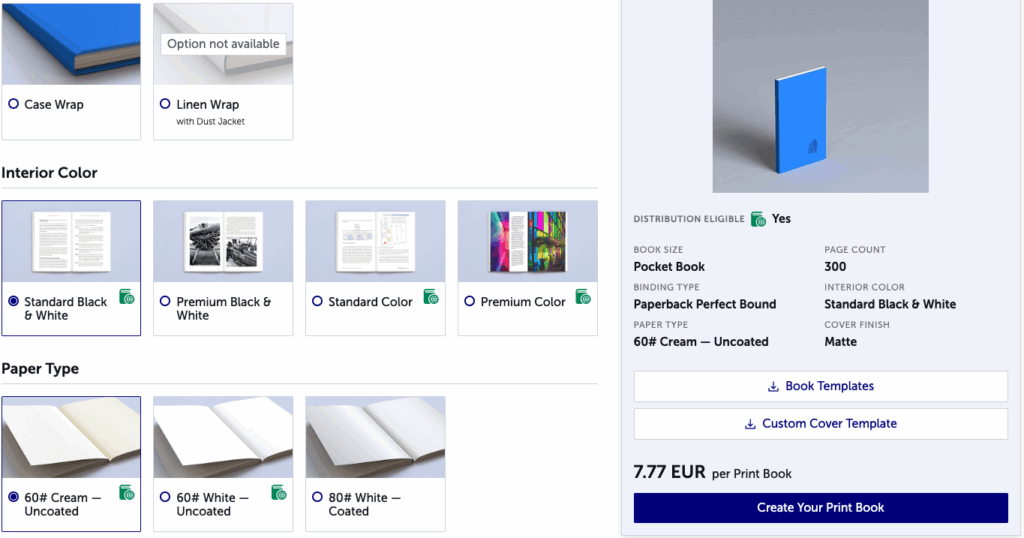This screenshot has height=538, width=1024.
Task: Click the distribution icon on Standard Color card
Action: [x=431, y=297]
